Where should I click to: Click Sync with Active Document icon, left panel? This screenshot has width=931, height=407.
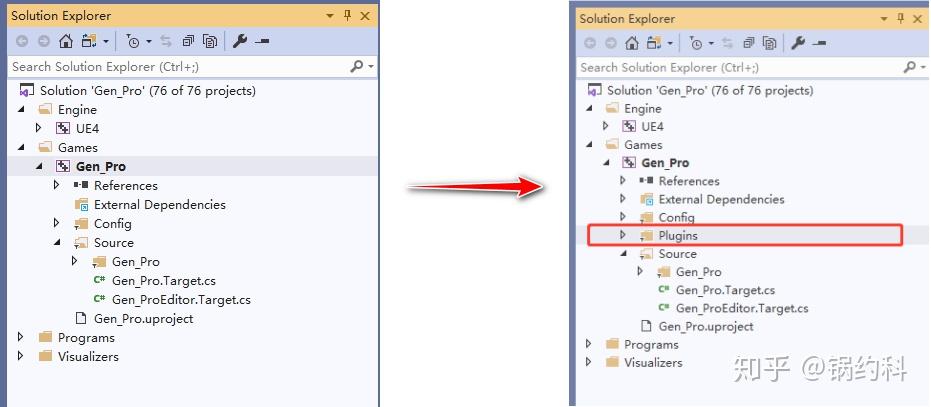[x=166, y=42]
